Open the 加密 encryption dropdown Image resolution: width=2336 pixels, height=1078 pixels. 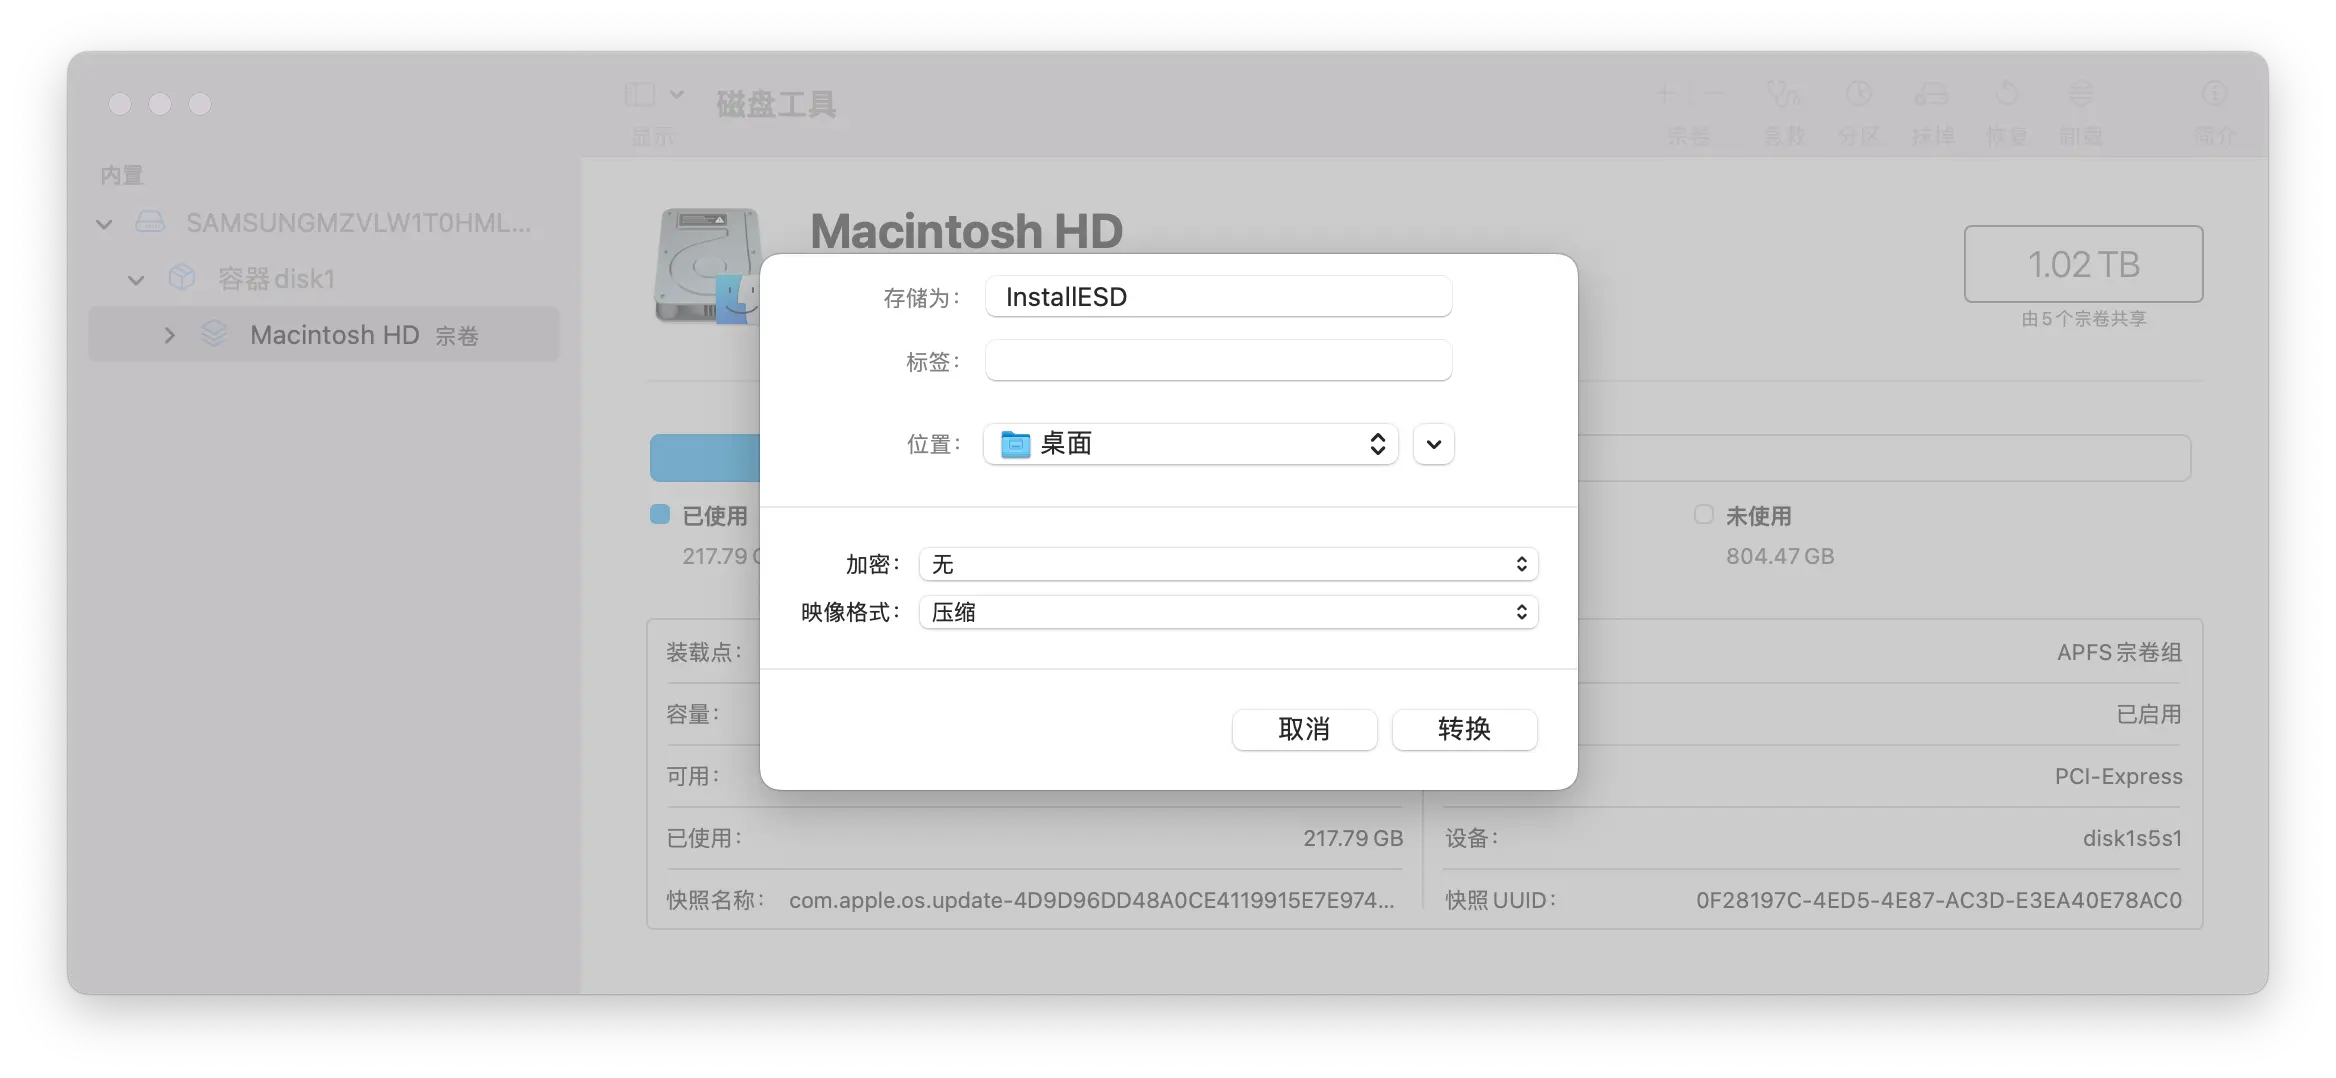[1228, 564]
